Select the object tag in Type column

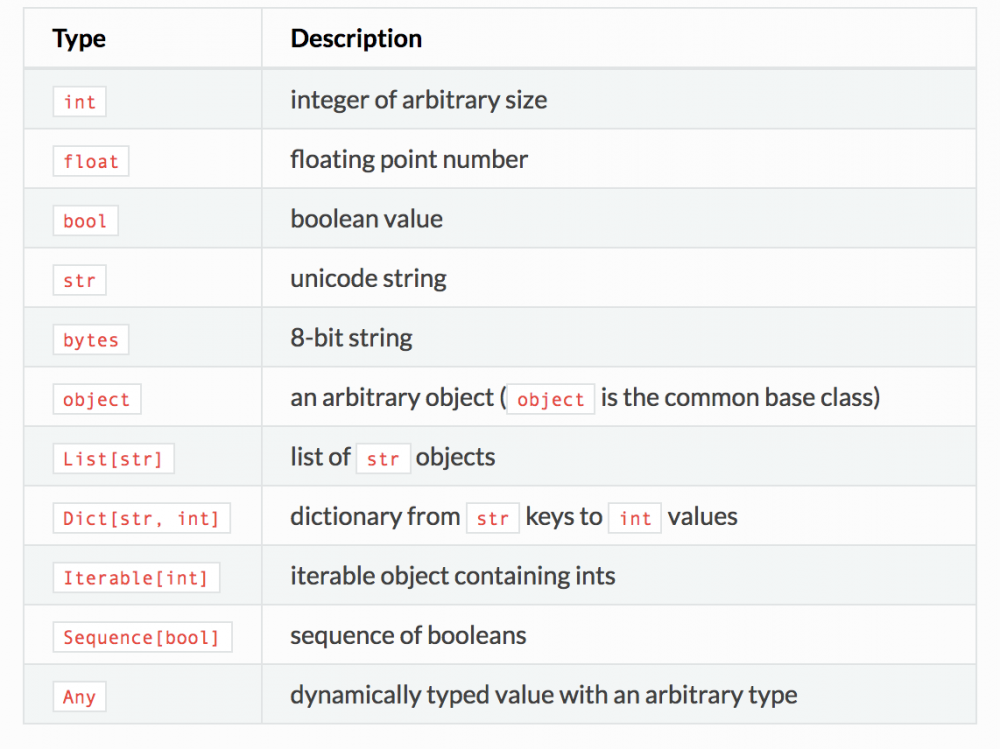pyautogui.click(x=96, y=399)
